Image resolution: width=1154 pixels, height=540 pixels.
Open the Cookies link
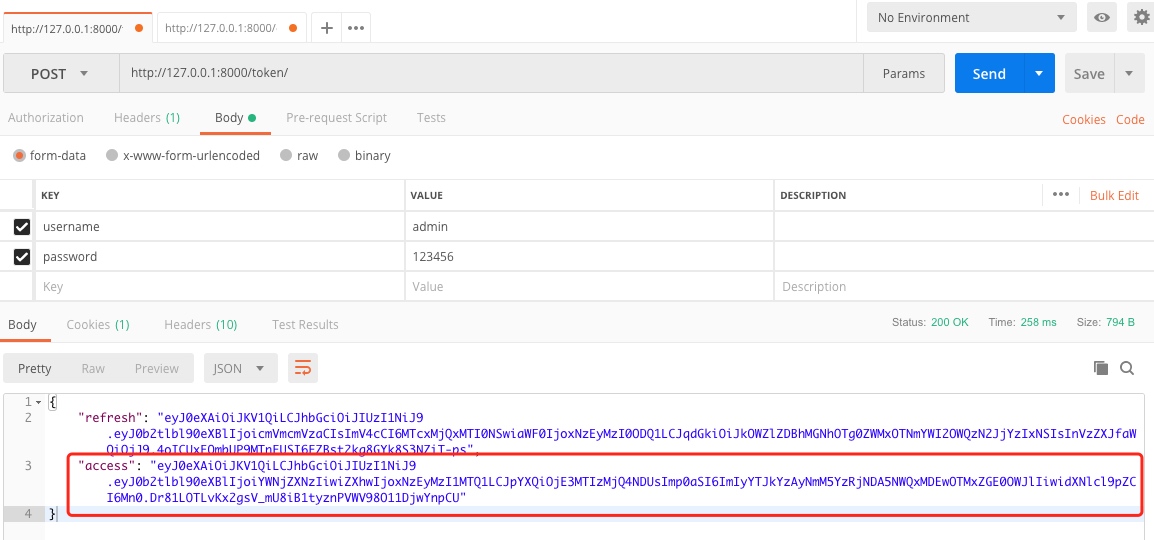click(x=1083, y=119)
